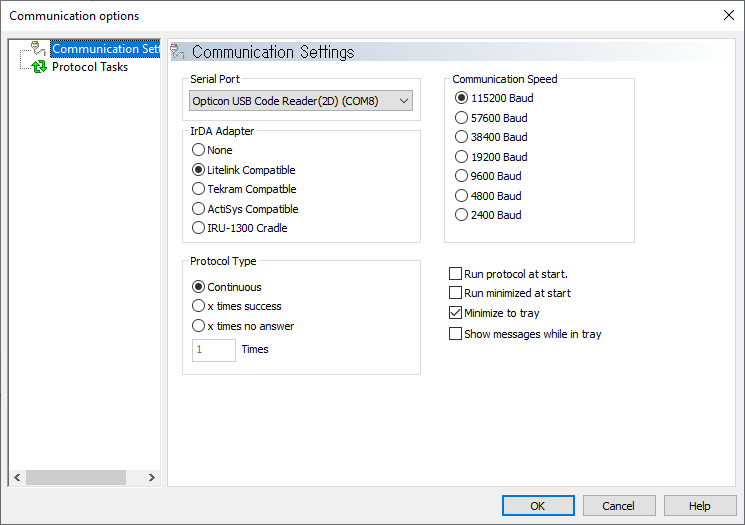745x525 pixels.
Task: Check Run minimized at start
Action: (455, 293)
